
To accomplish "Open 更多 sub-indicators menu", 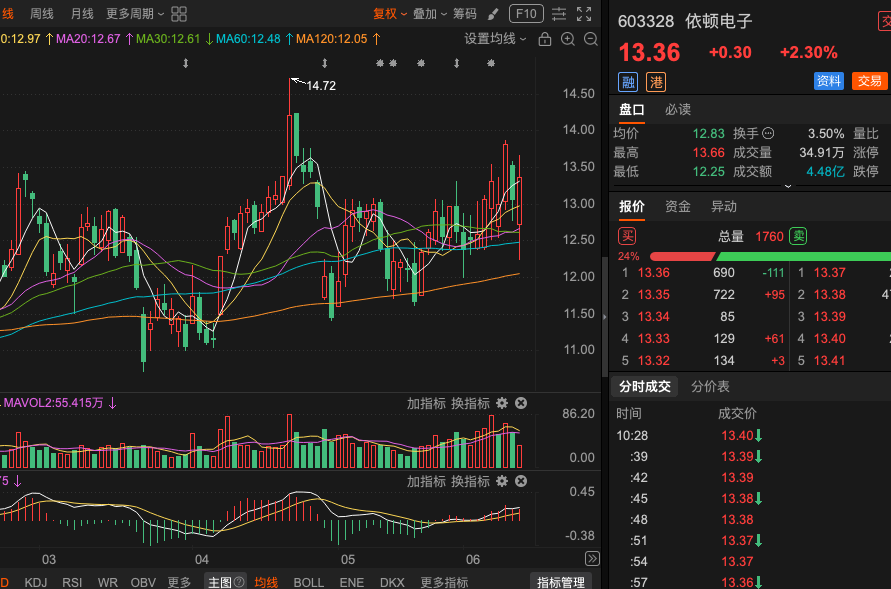I will (x=179, y=582).
